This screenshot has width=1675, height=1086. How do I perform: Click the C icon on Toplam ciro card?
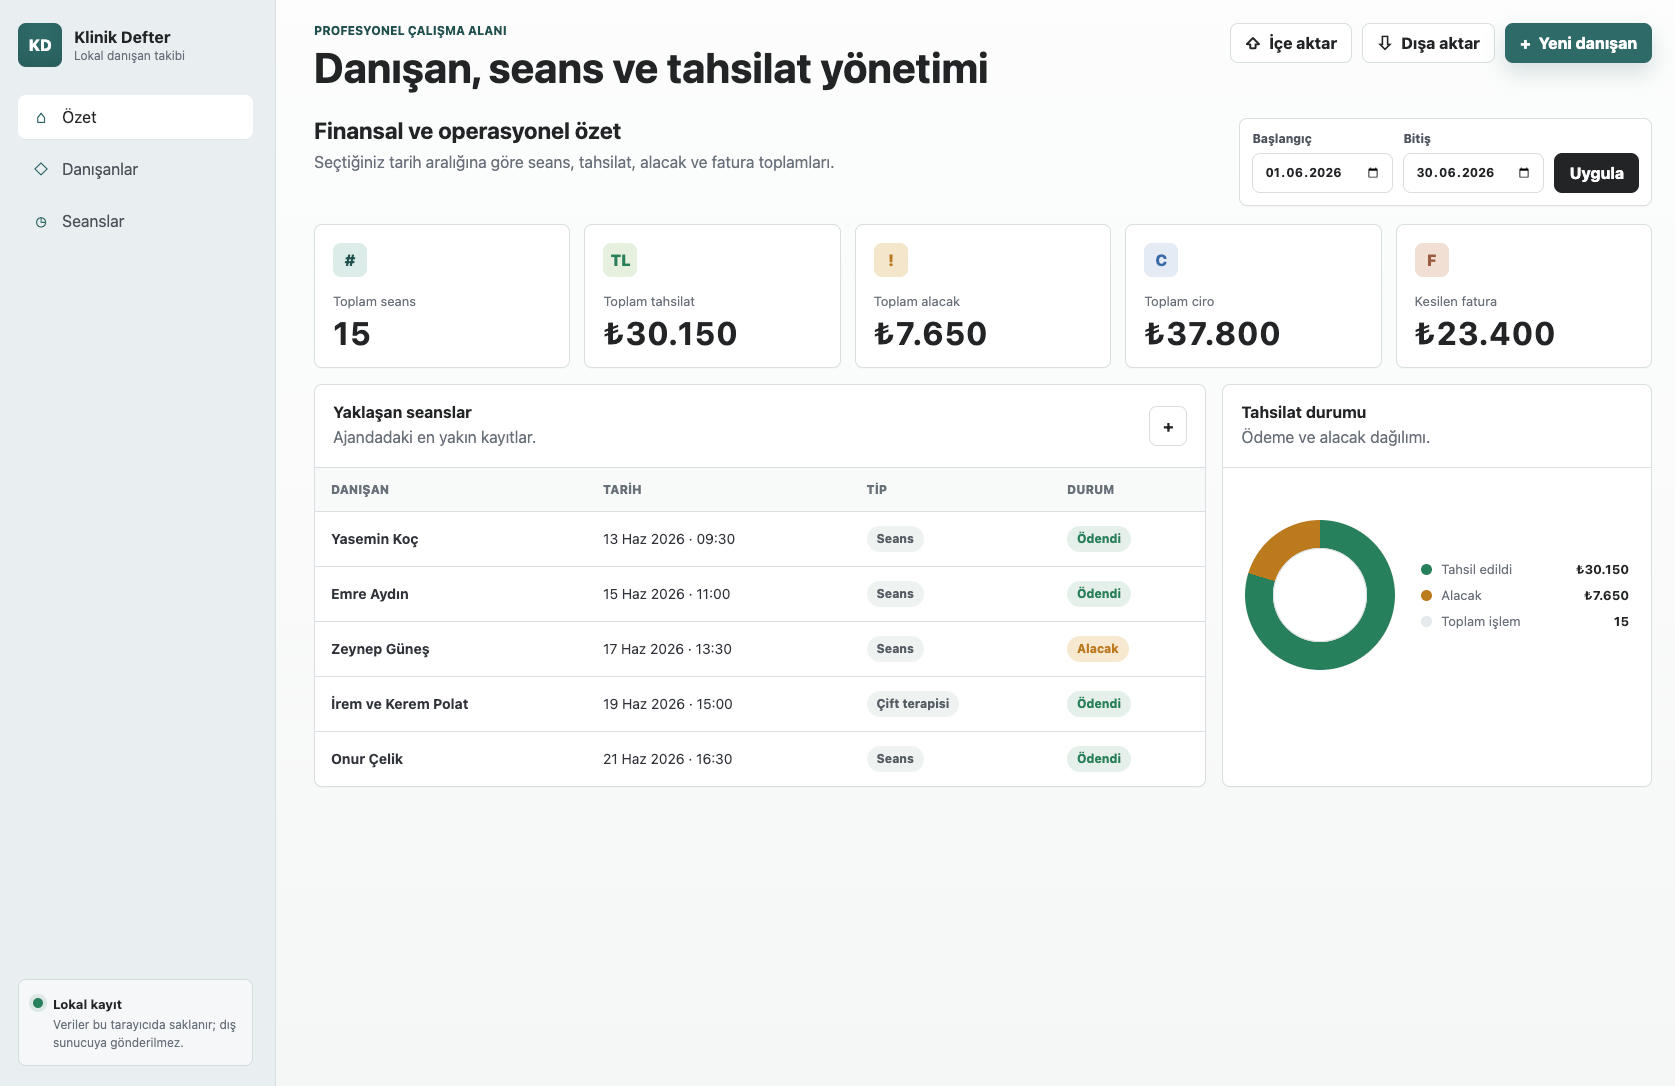[x=1161, y=260]
